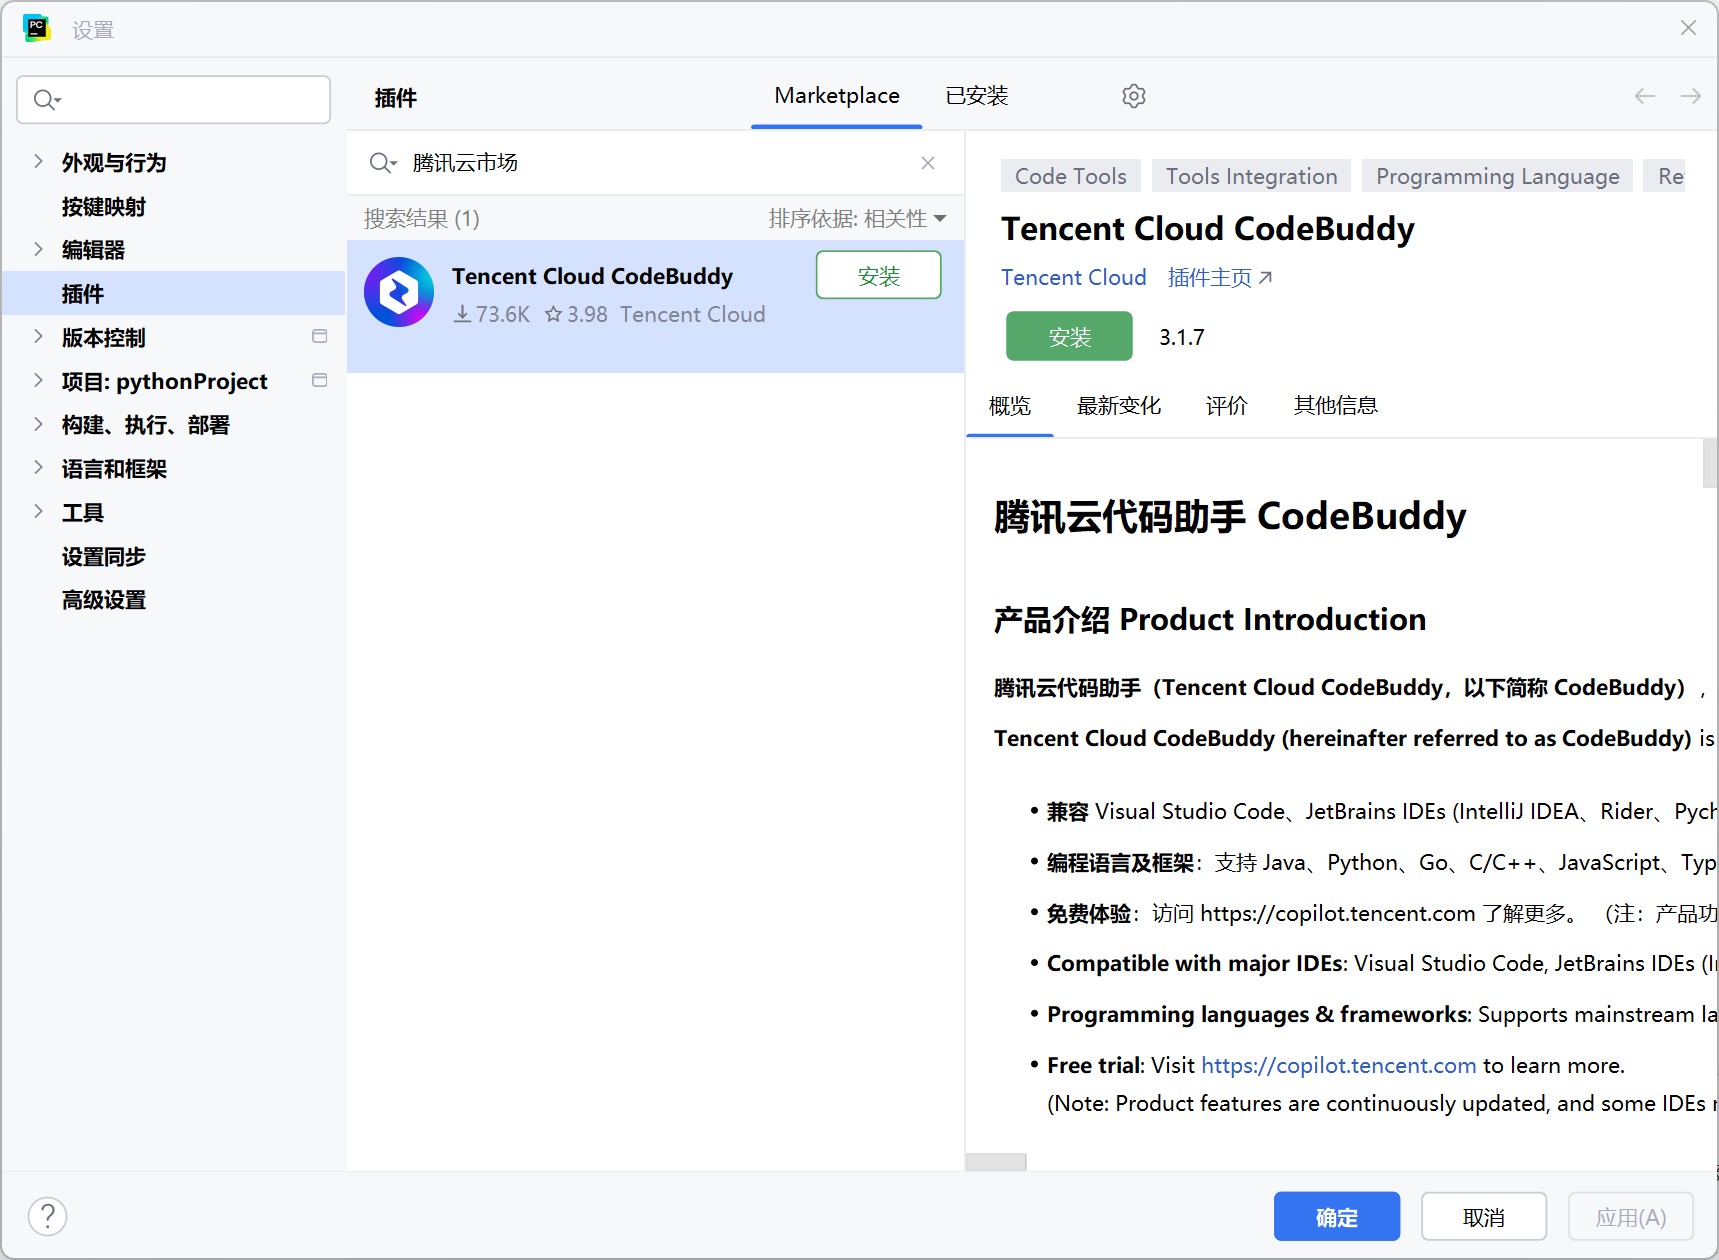
Task: Expand the 版本控制 settings node
Action: point(38,336)
